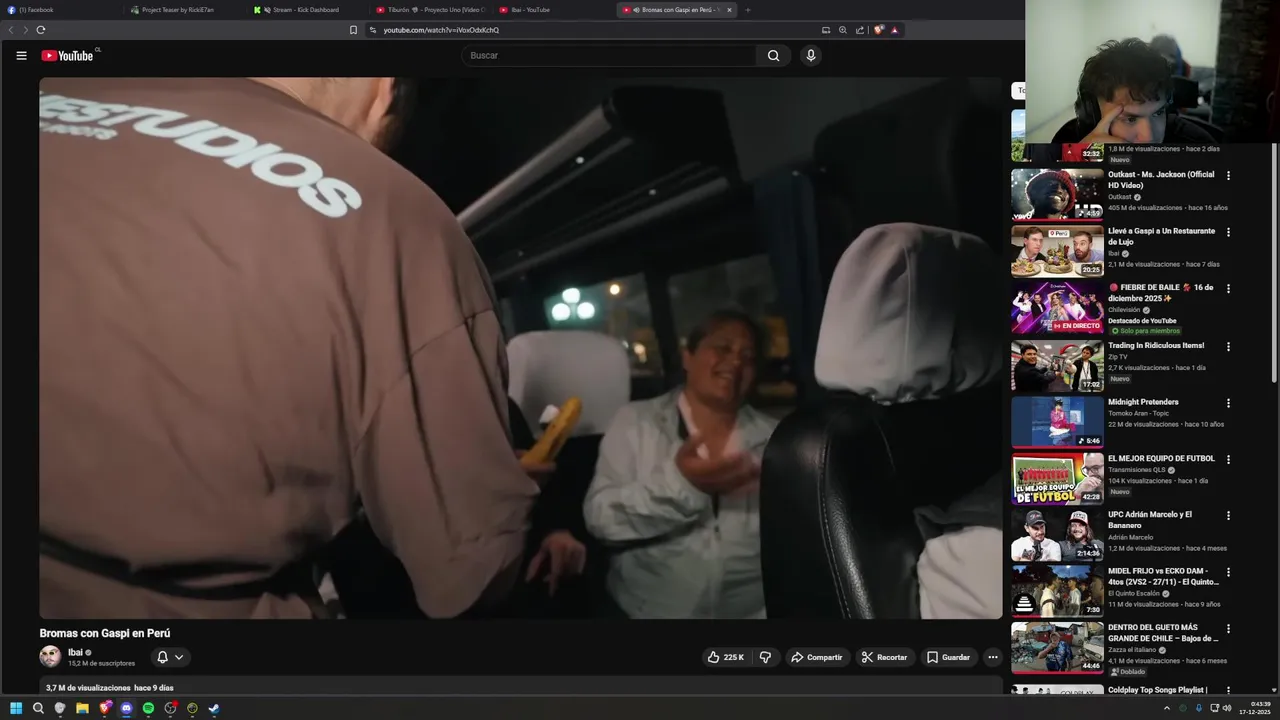Open the zoom magnifier icon in address bar
This screenshot has height=720, width=1280.
pyautogui.click(x=843, y=30)
